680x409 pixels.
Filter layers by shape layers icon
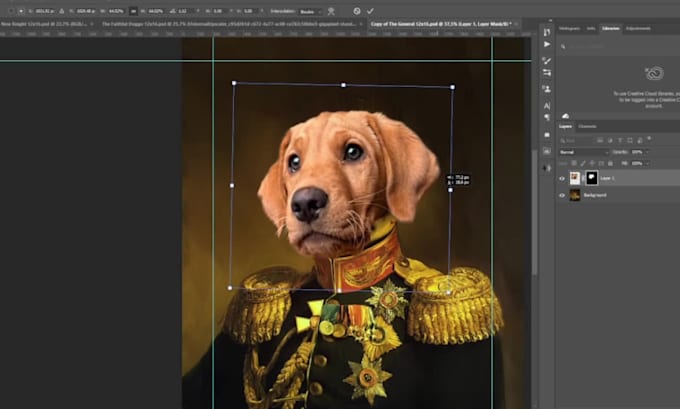(630, 141)
